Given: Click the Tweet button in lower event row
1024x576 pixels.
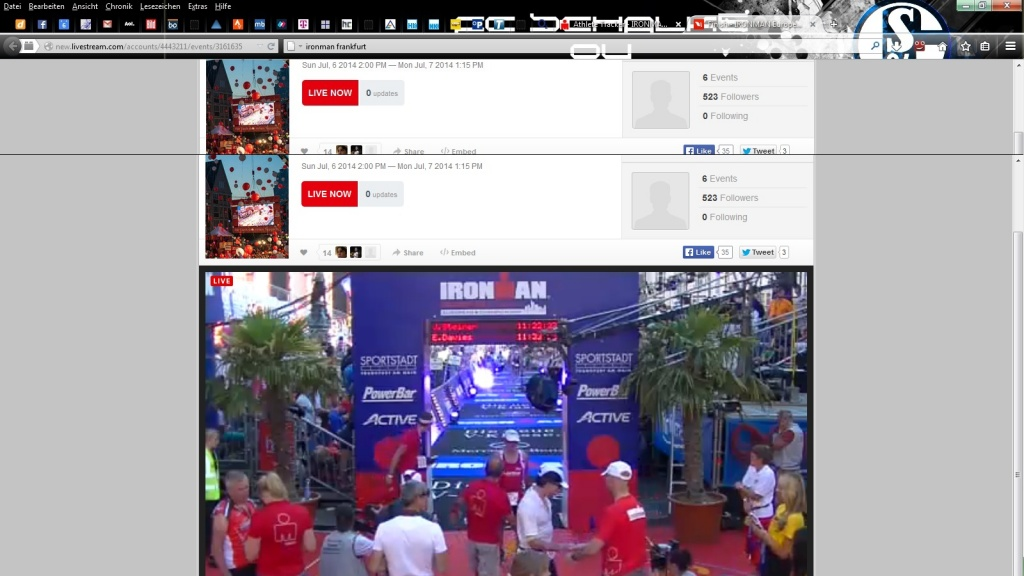Looking at the screenshot, I should coord(757,253).
